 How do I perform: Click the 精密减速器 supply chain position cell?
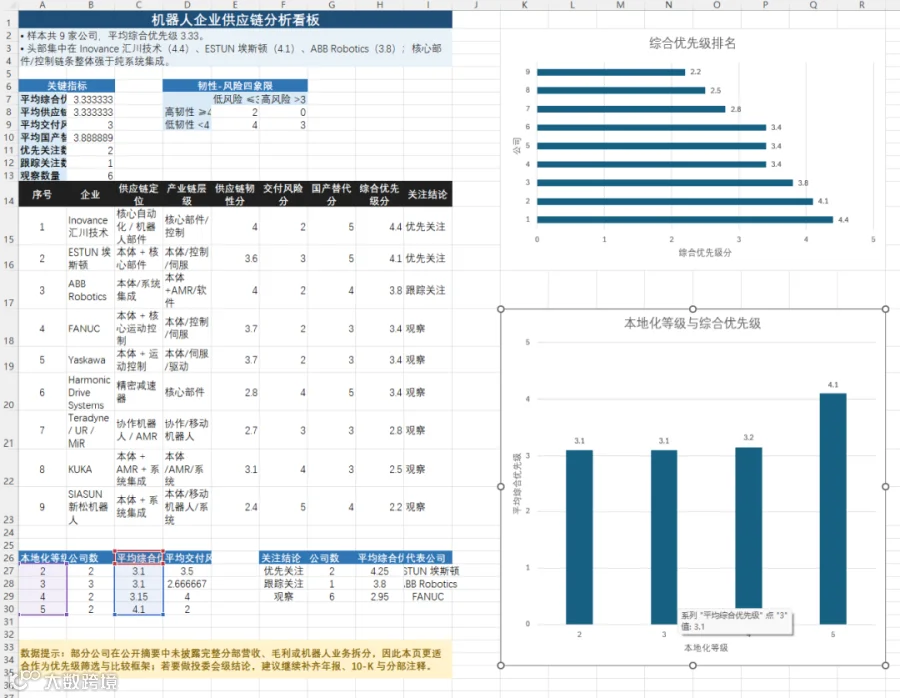tap(138, 392)
